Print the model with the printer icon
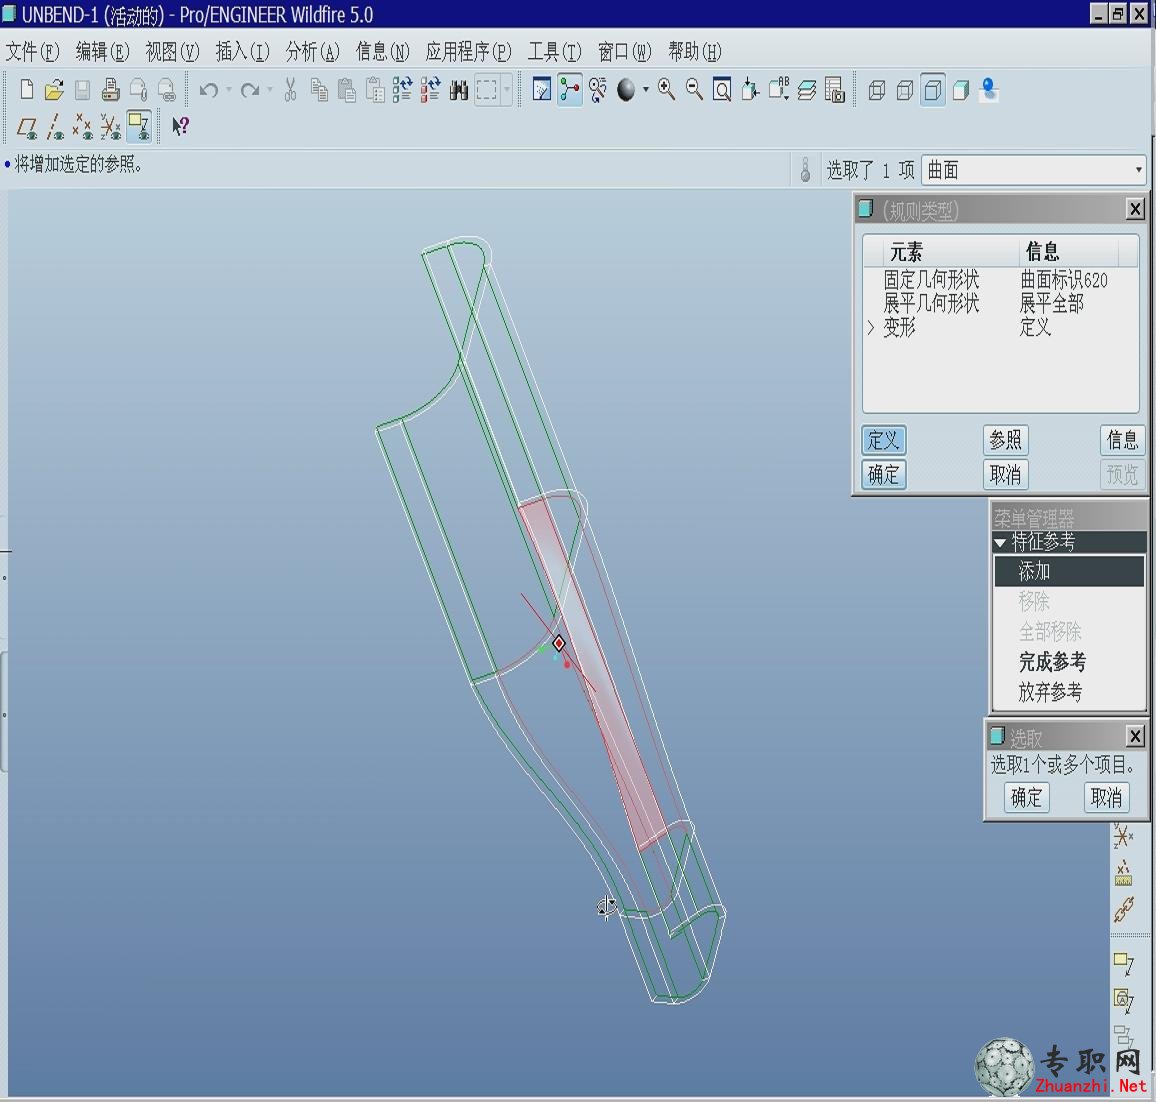Viewport: 1156px width, 1102px height. tap(111, 90)
